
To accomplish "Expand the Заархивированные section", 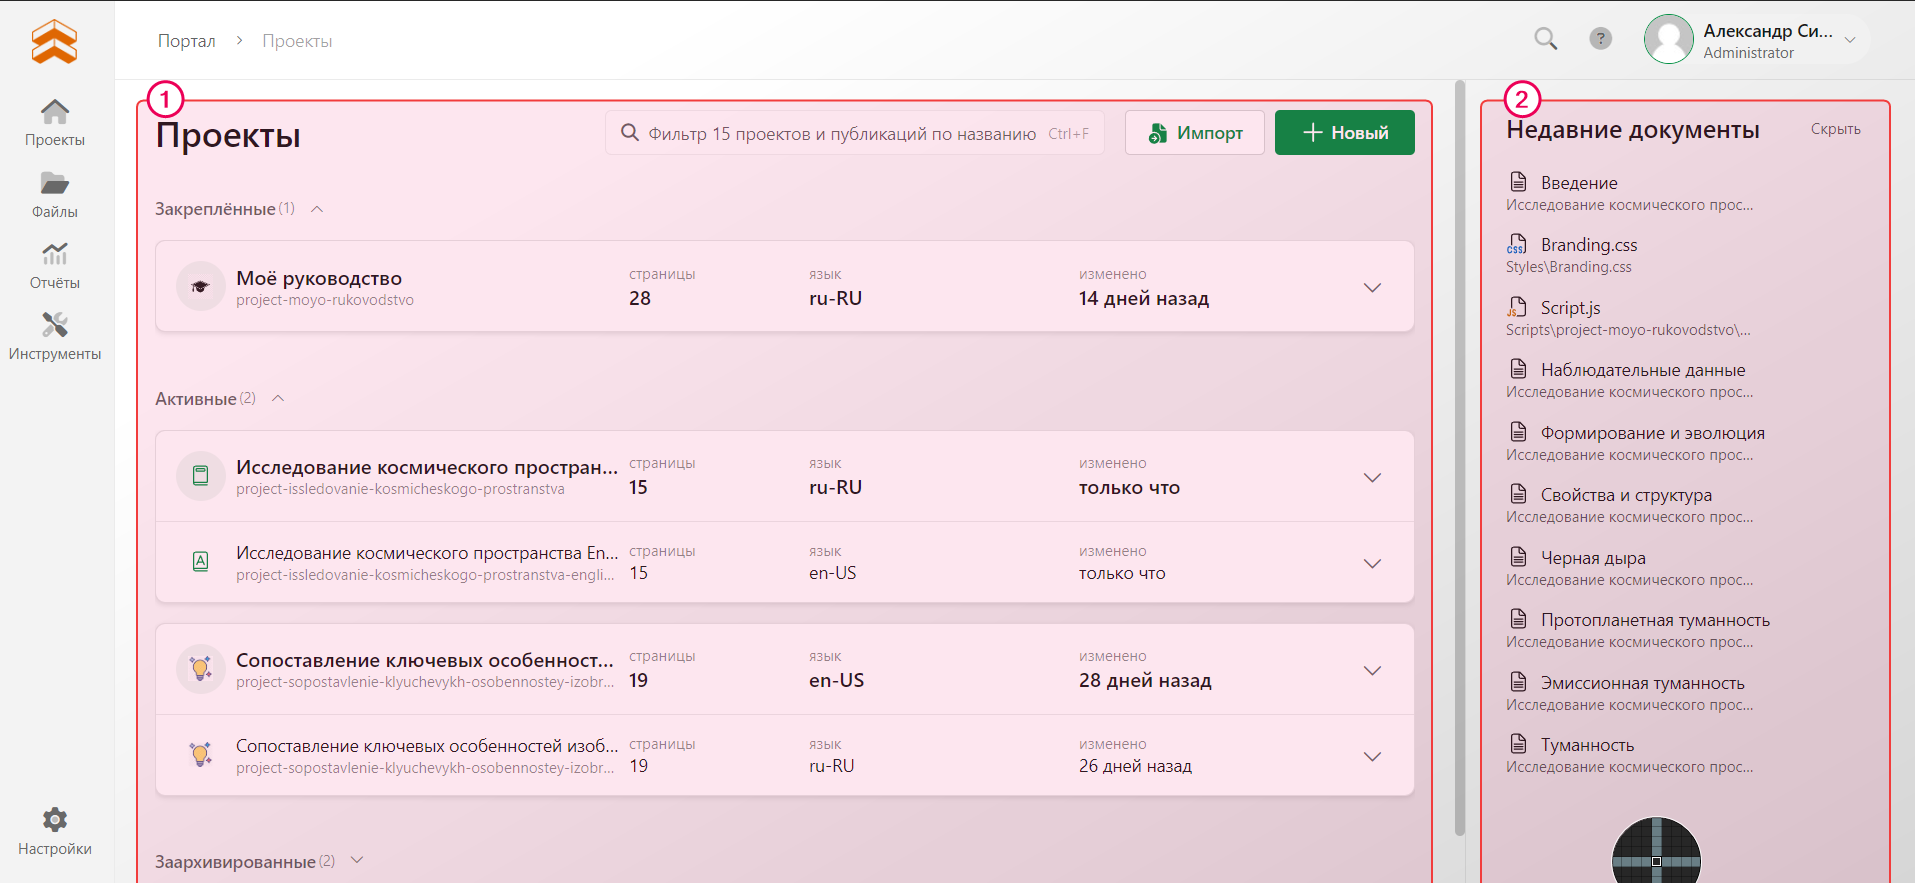I will coord(357,861).
